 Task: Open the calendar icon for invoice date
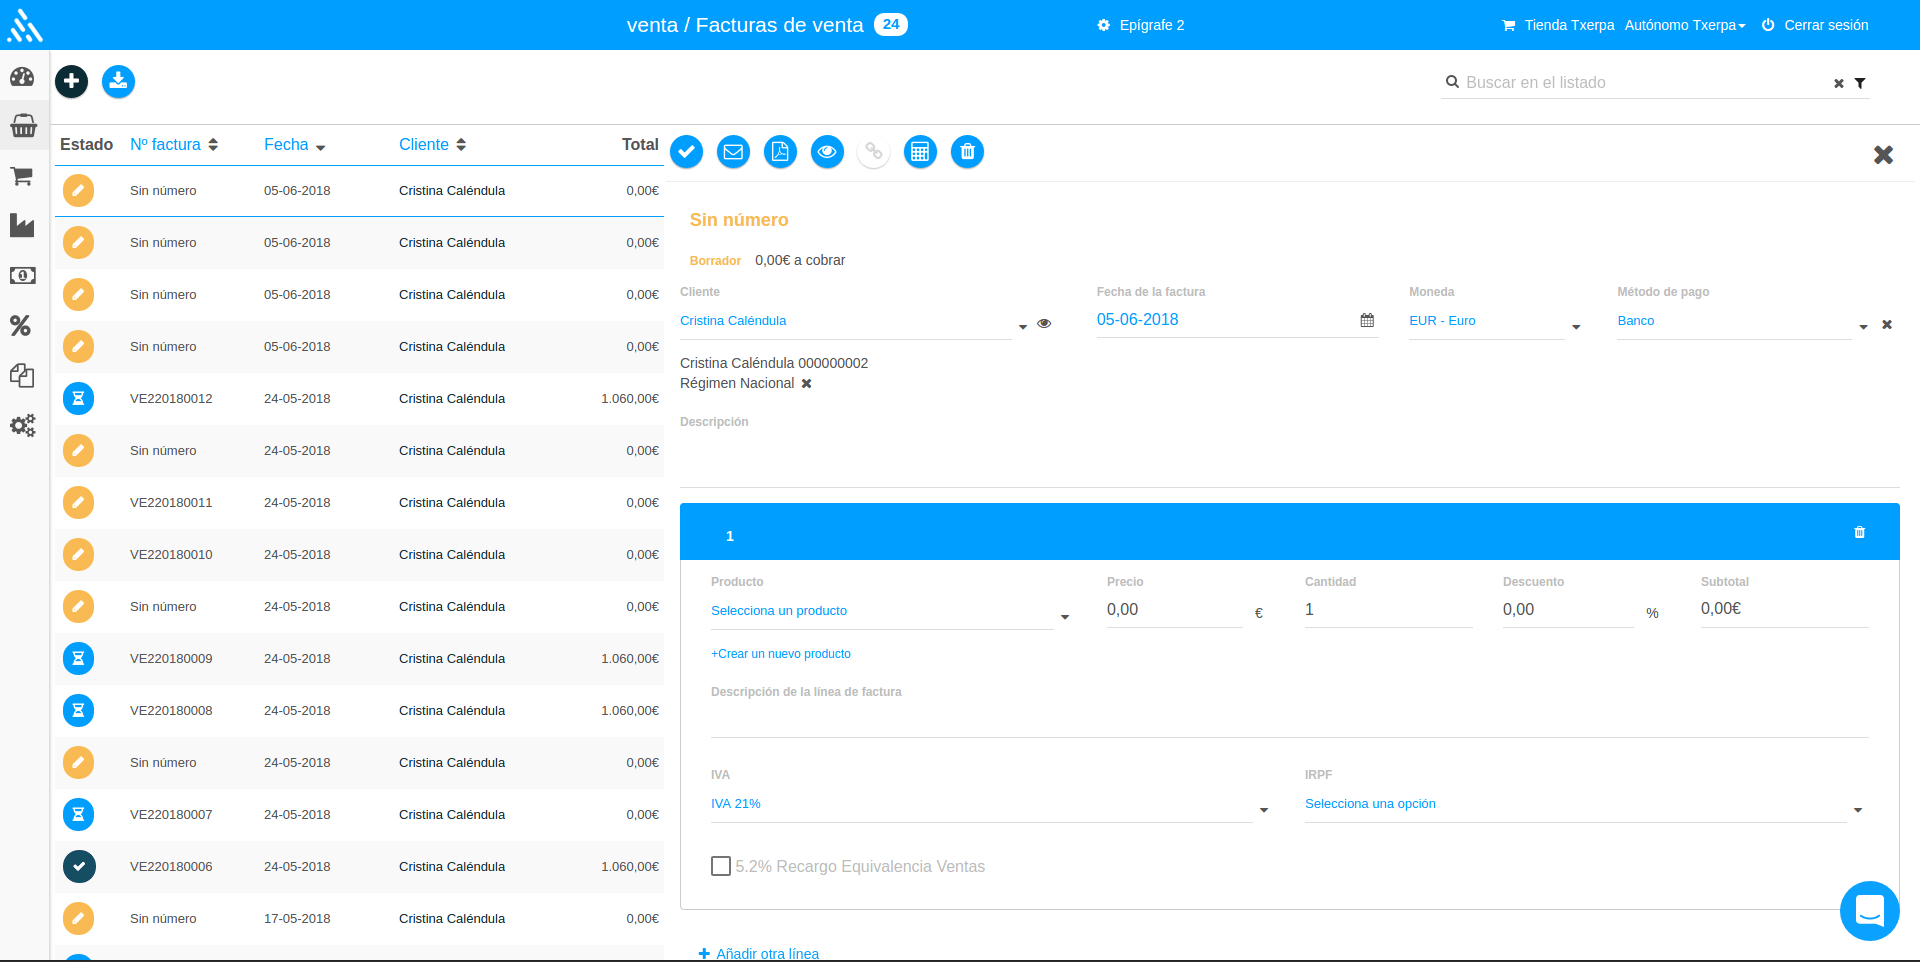(1367, 320)
